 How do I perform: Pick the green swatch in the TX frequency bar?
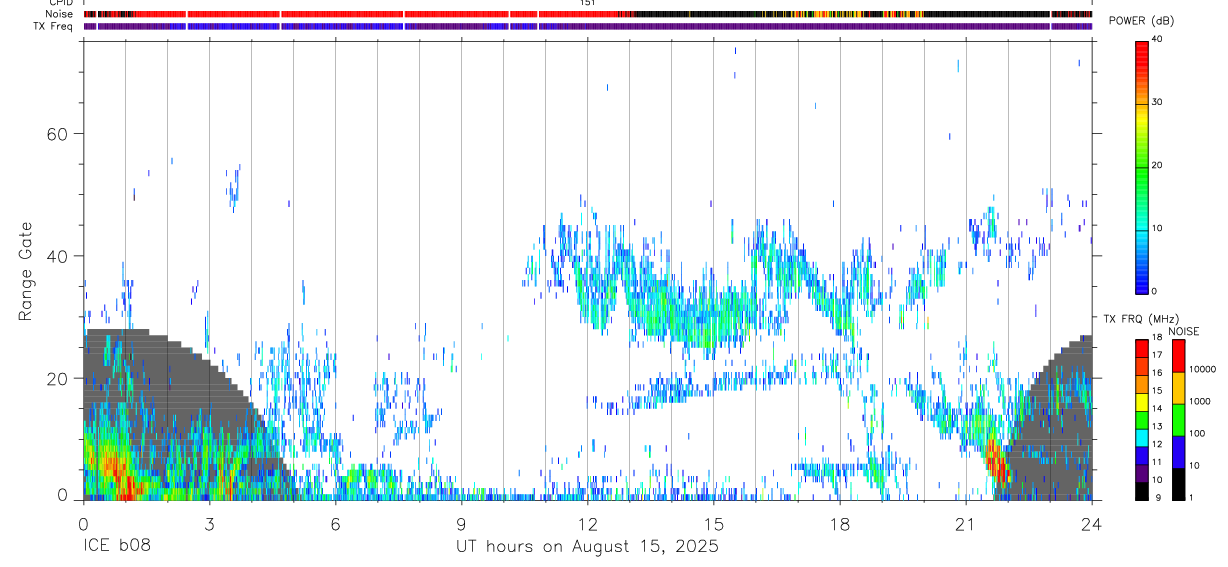1141,420
